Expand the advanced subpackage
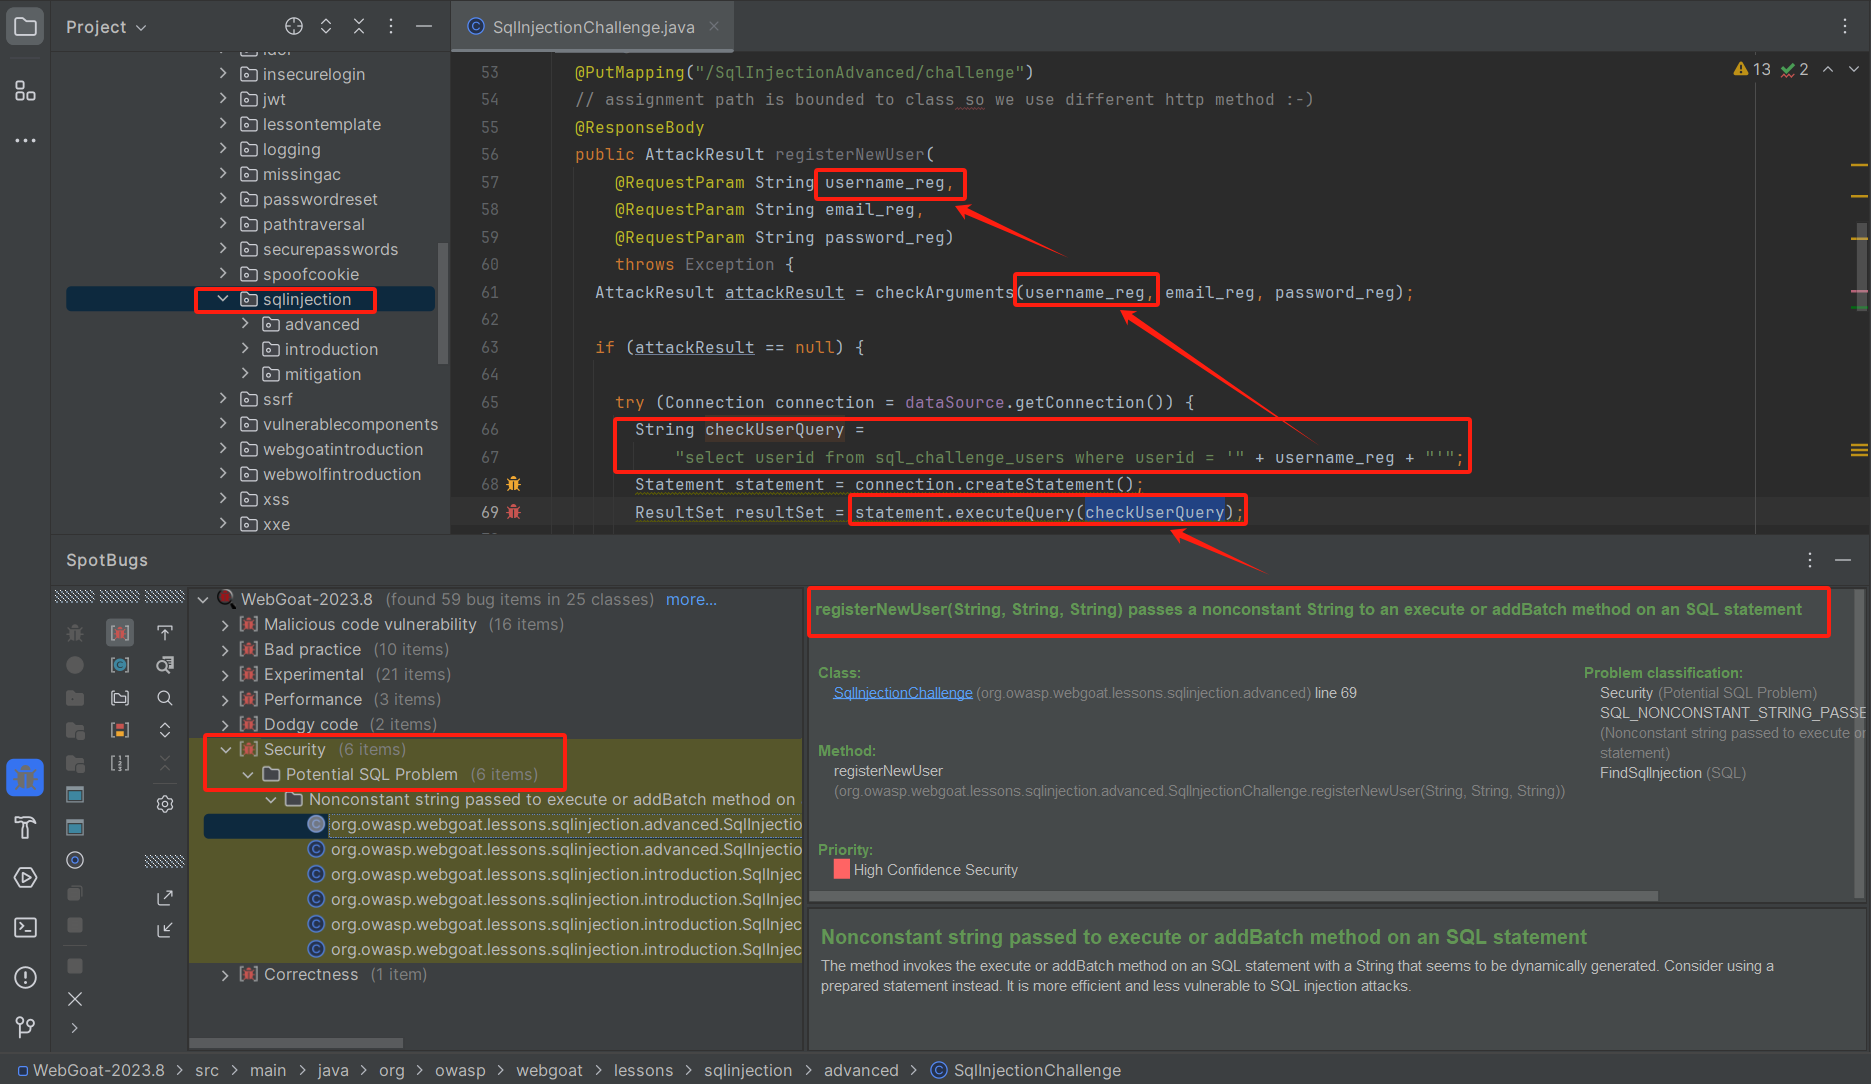Viewport: 1871px width, 1084px height. click(245, 324)
